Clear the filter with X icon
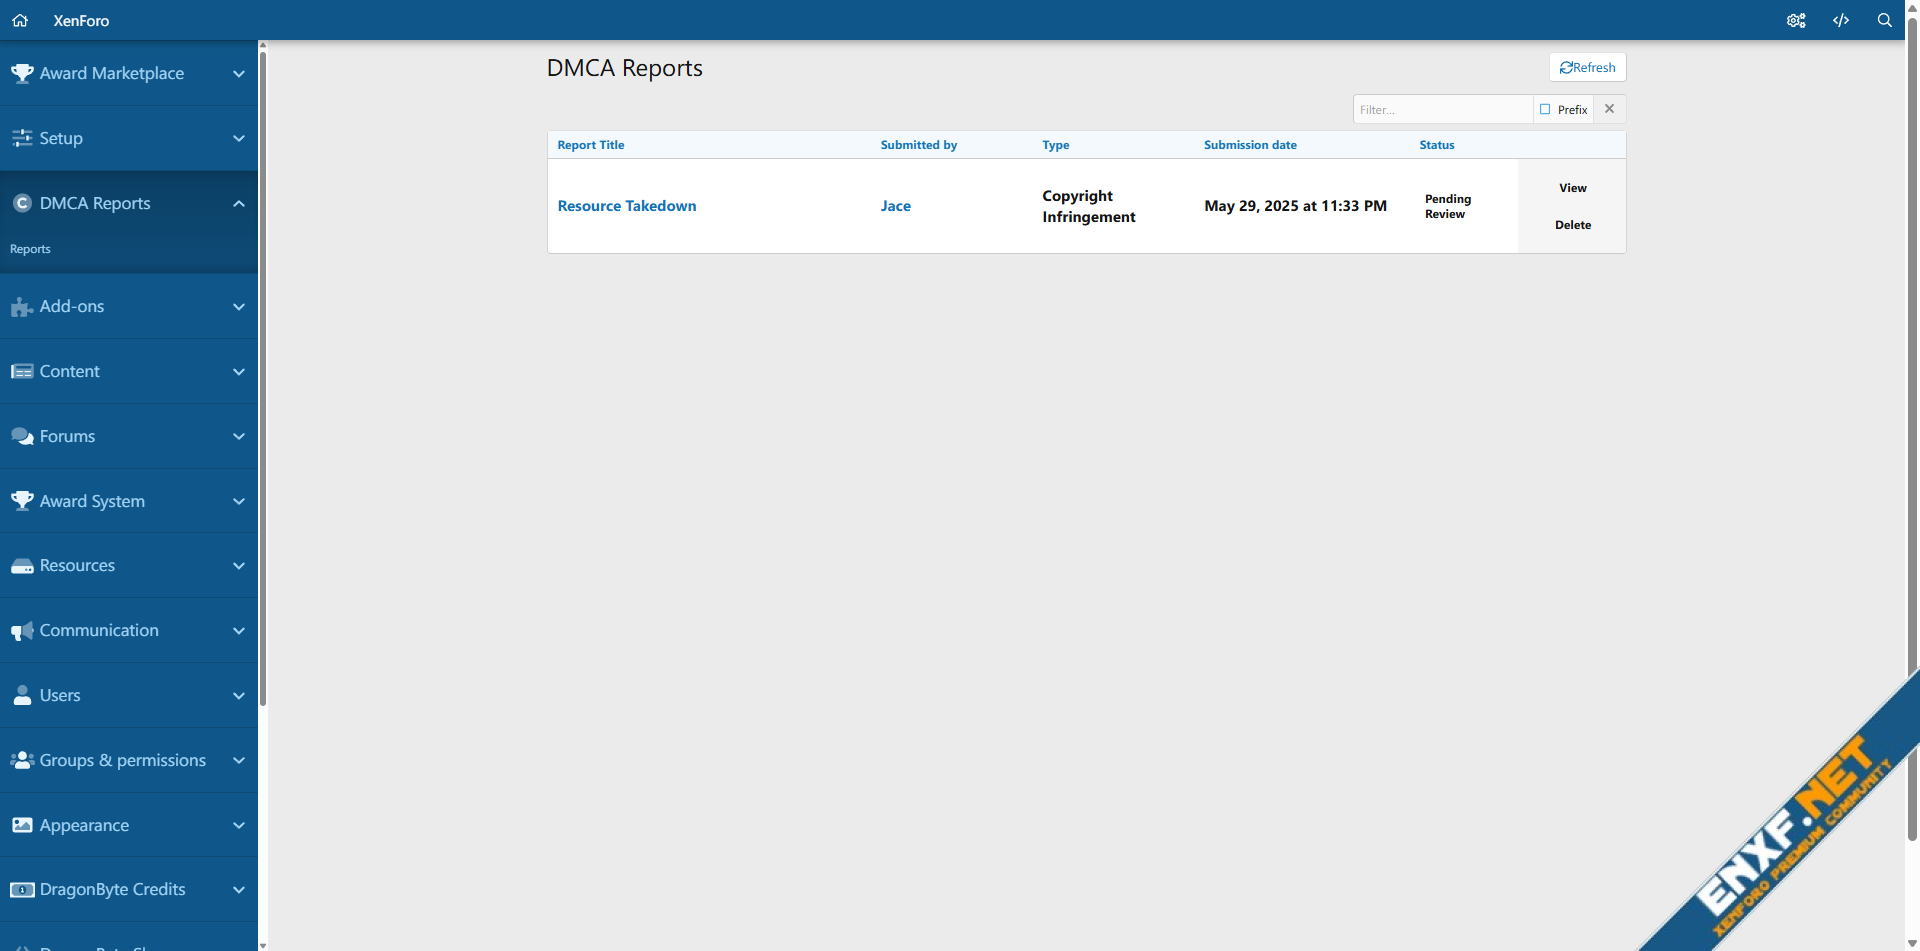This screenshot has width=1920, height=951. 1610,109
